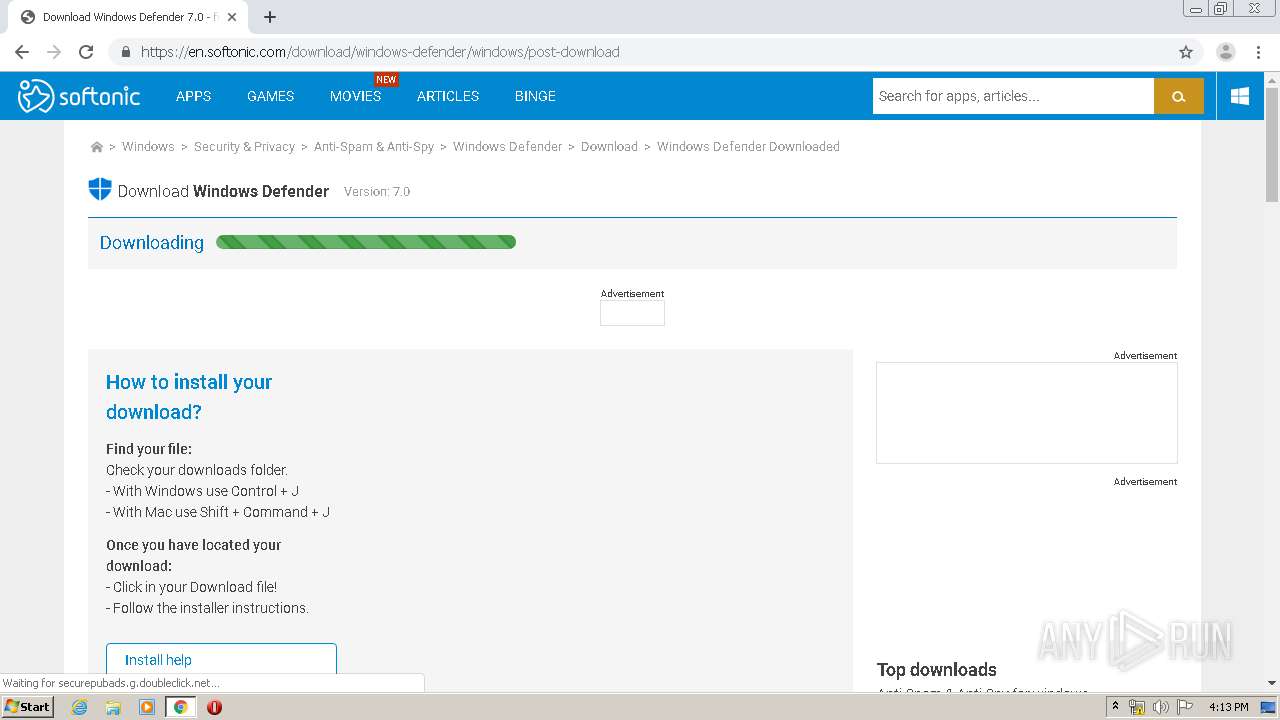This screenshot has height=720, width=1280.
Task: Click the Chrome back arrow
Action: tap(22, 52)
